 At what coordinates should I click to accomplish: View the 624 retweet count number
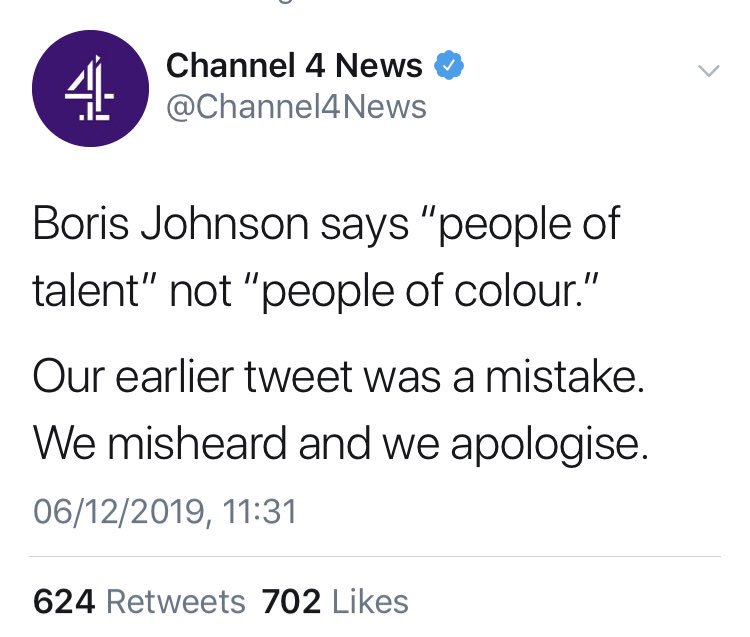tap(64, 601)
